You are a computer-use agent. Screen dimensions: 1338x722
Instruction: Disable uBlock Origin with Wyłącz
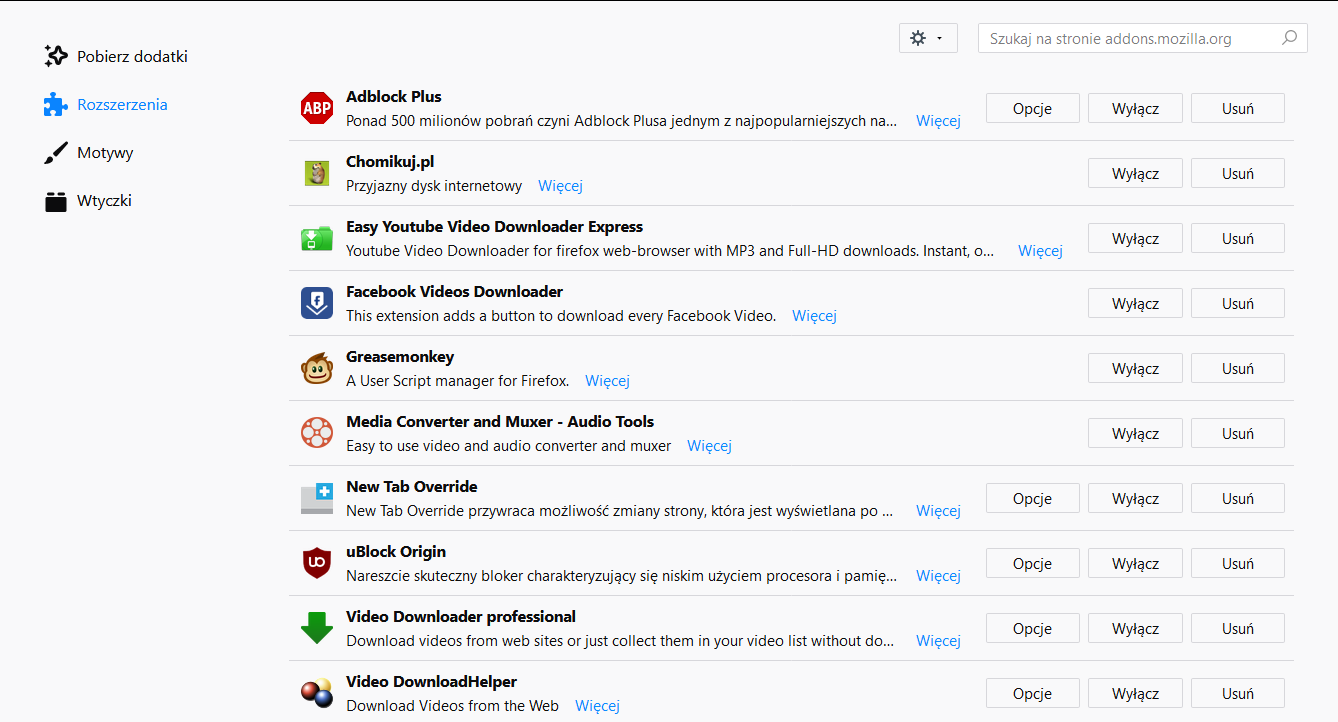[x=1135, y=563]
